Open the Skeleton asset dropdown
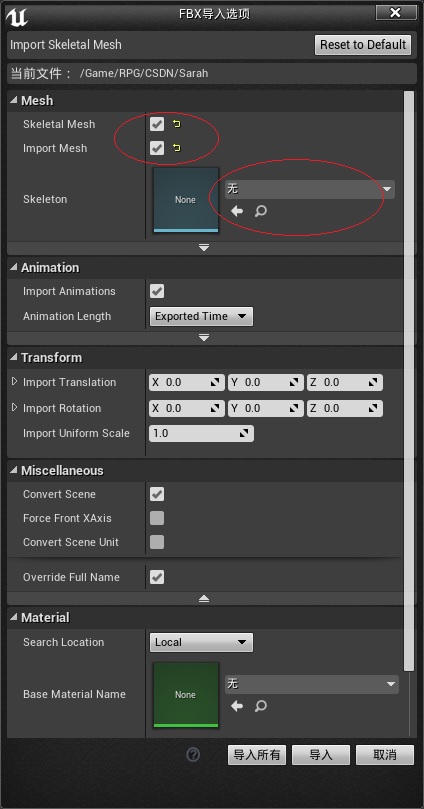 (310, 189)
